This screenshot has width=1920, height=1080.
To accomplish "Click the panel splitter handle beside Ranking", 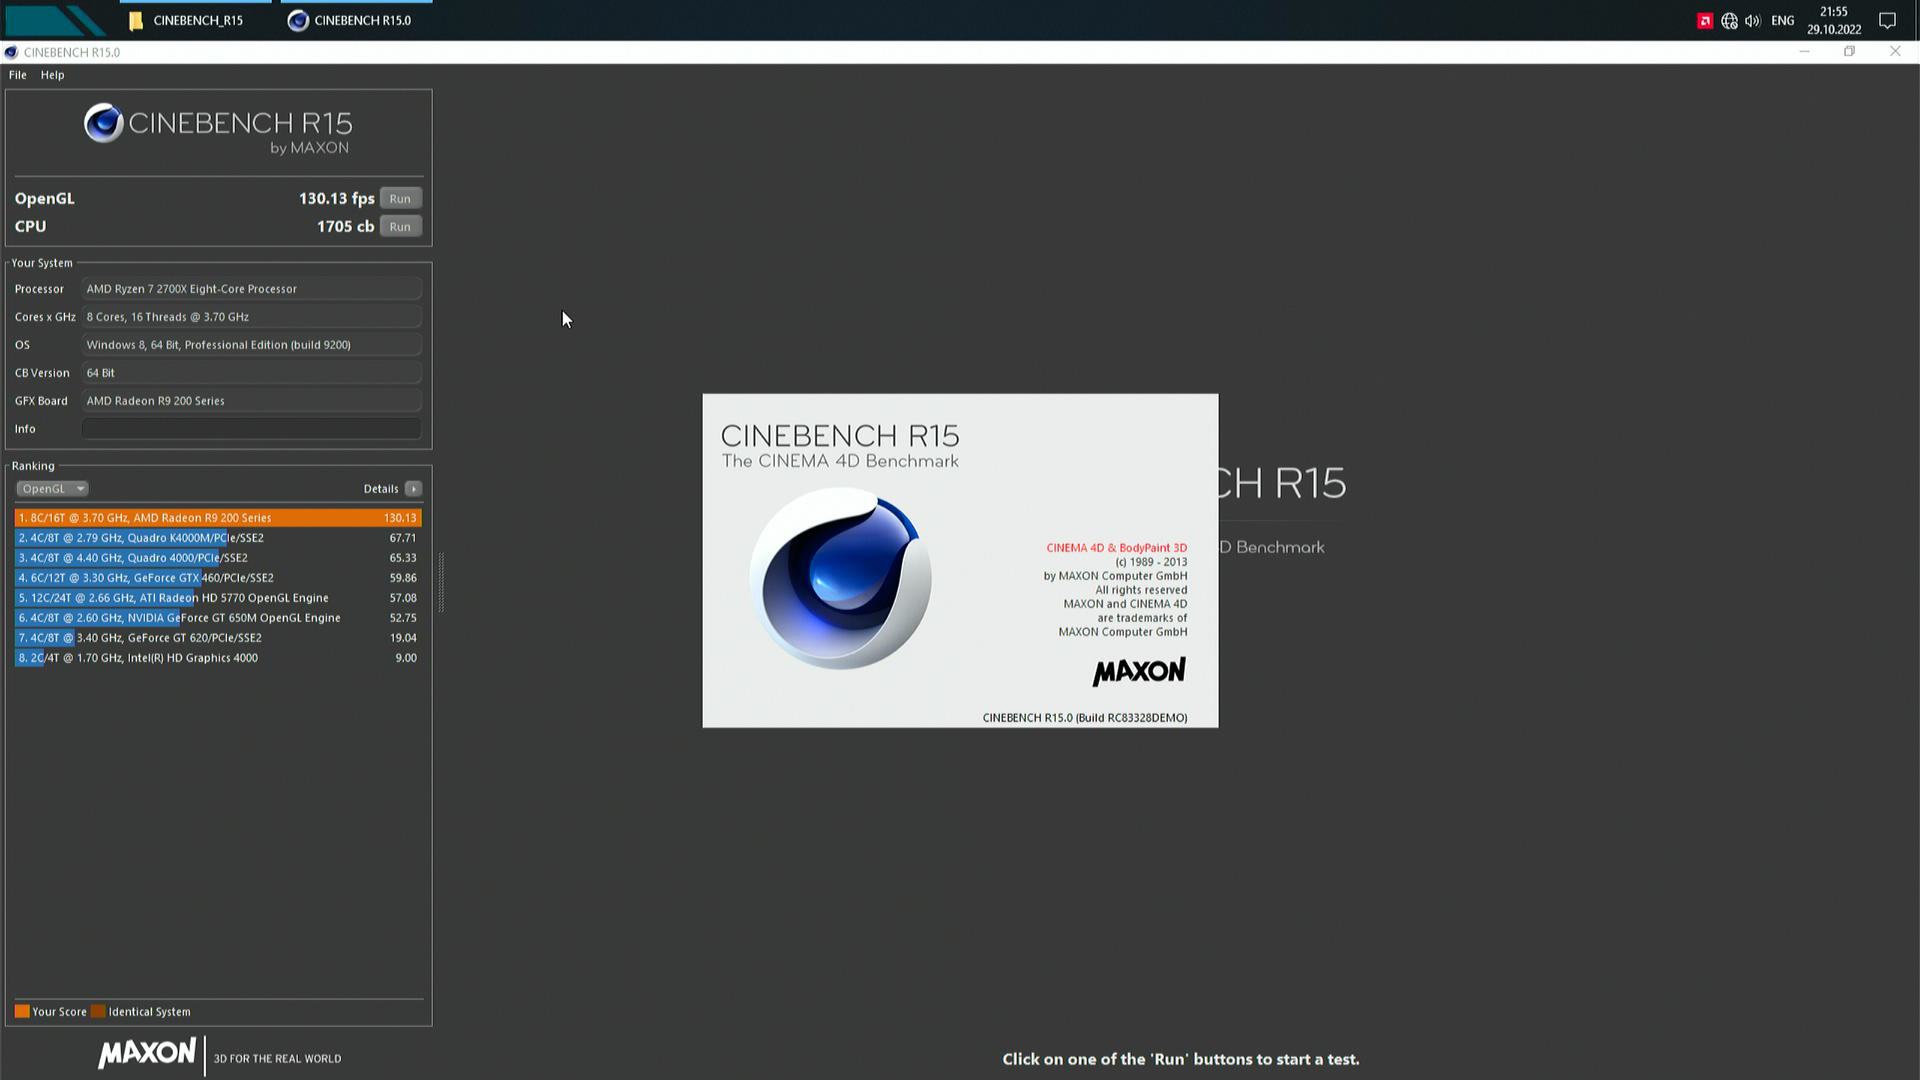I will pyautogui.click(x=441, y=582).
